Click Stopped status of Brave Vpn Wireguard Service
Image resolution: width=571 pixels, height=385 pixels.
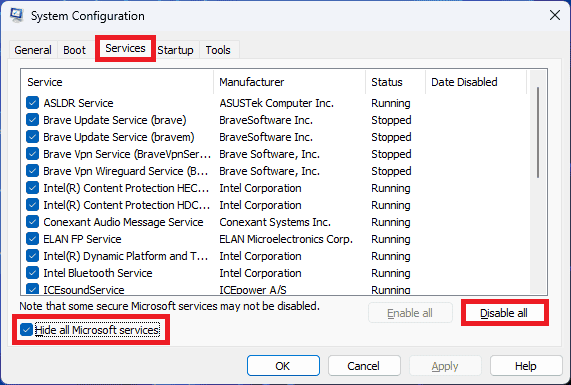(x=391, y=171)
